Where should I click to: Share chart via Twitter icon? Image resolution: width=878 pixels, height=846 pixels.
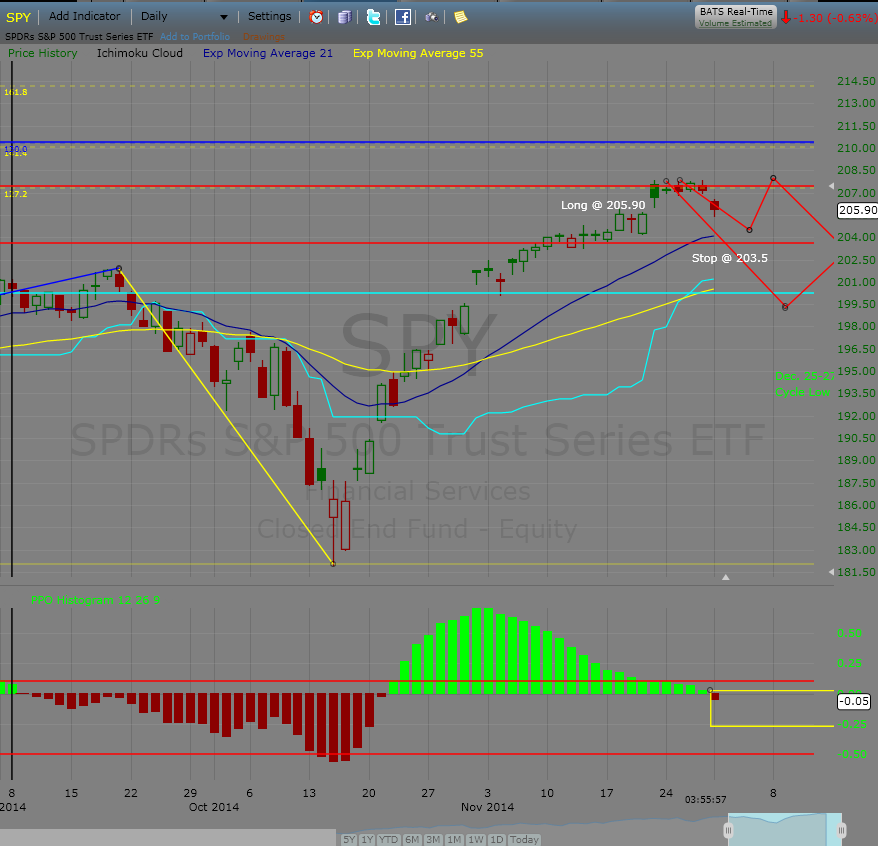373,17
